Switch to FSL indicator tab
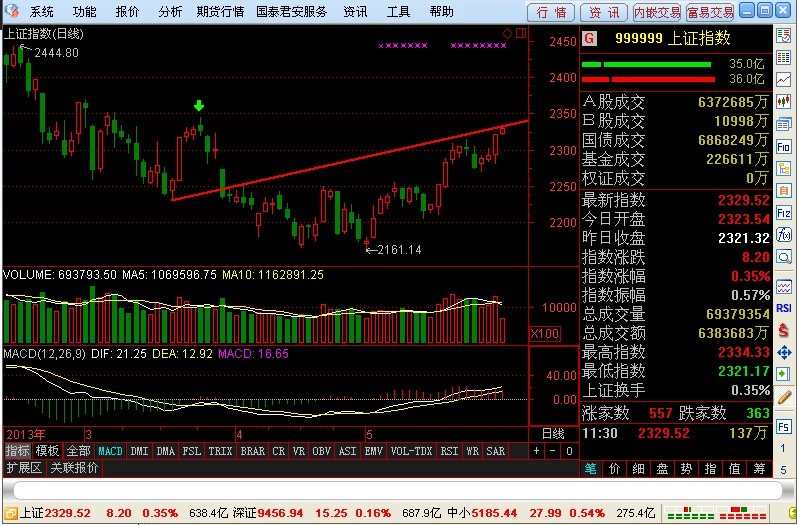797x525 pixels. [192, 451]
